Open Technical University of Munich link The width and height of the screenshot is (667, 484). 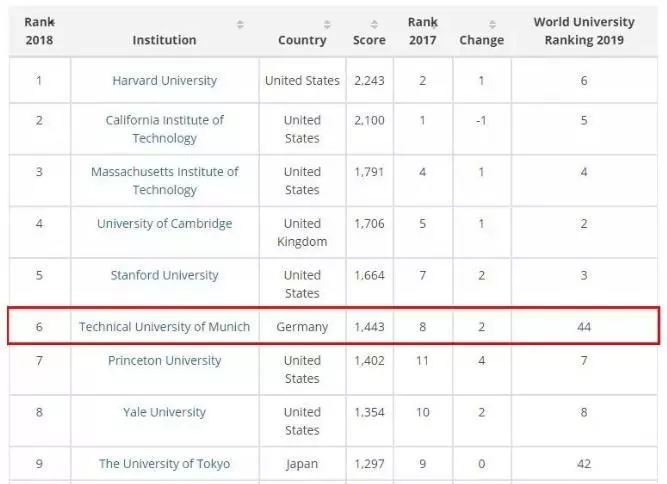165,327
